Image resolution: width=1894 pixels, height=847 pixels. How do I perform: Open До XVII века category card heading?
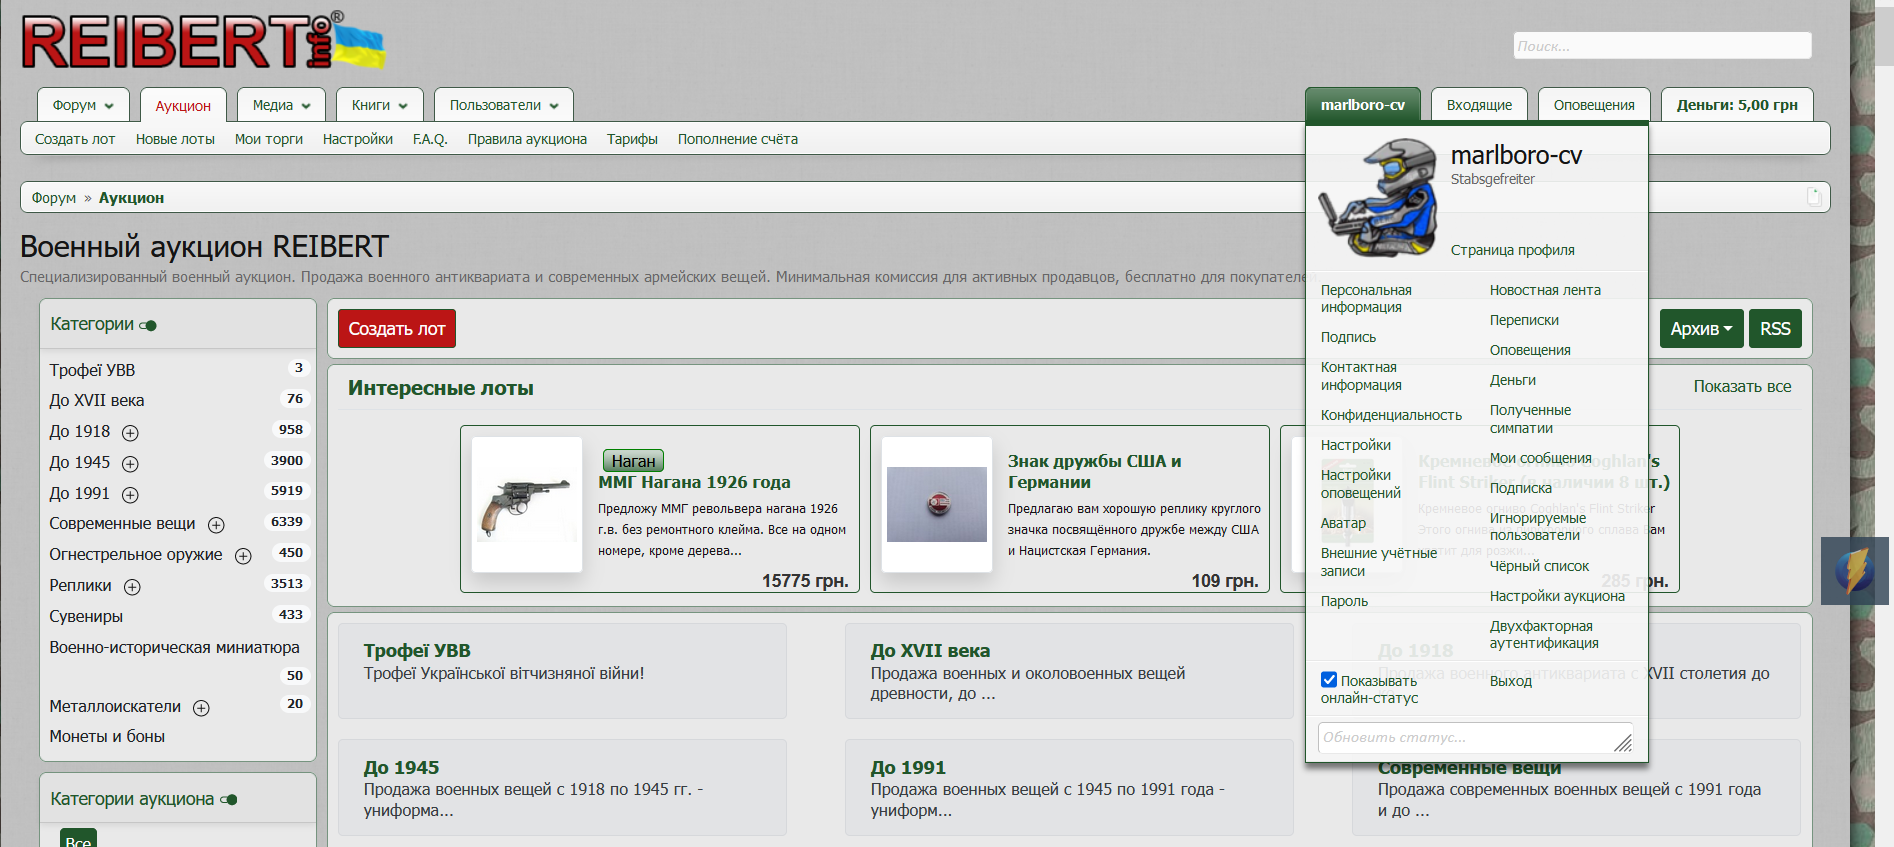tap(930, 651)
